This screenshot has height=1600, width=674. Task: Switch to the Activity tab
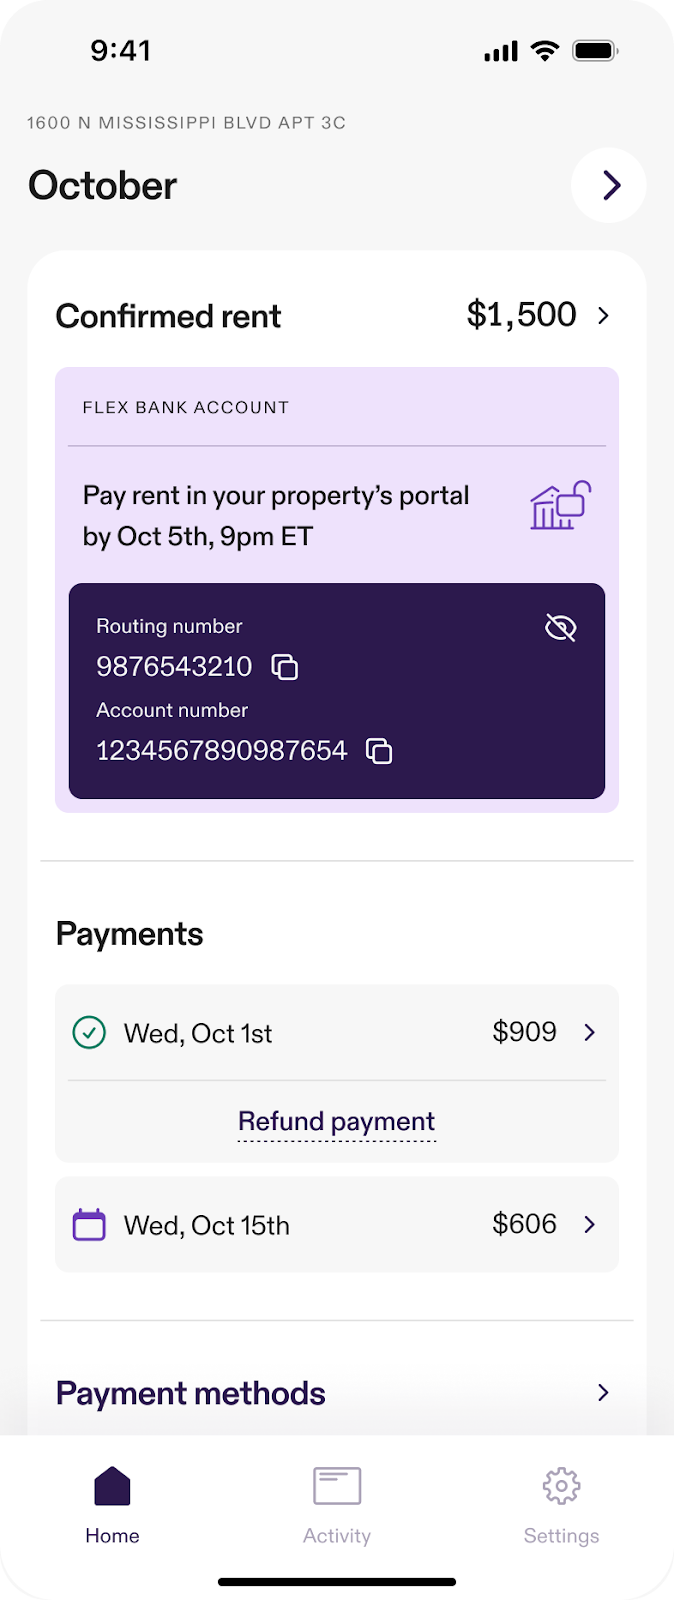tap(337, 1506)
